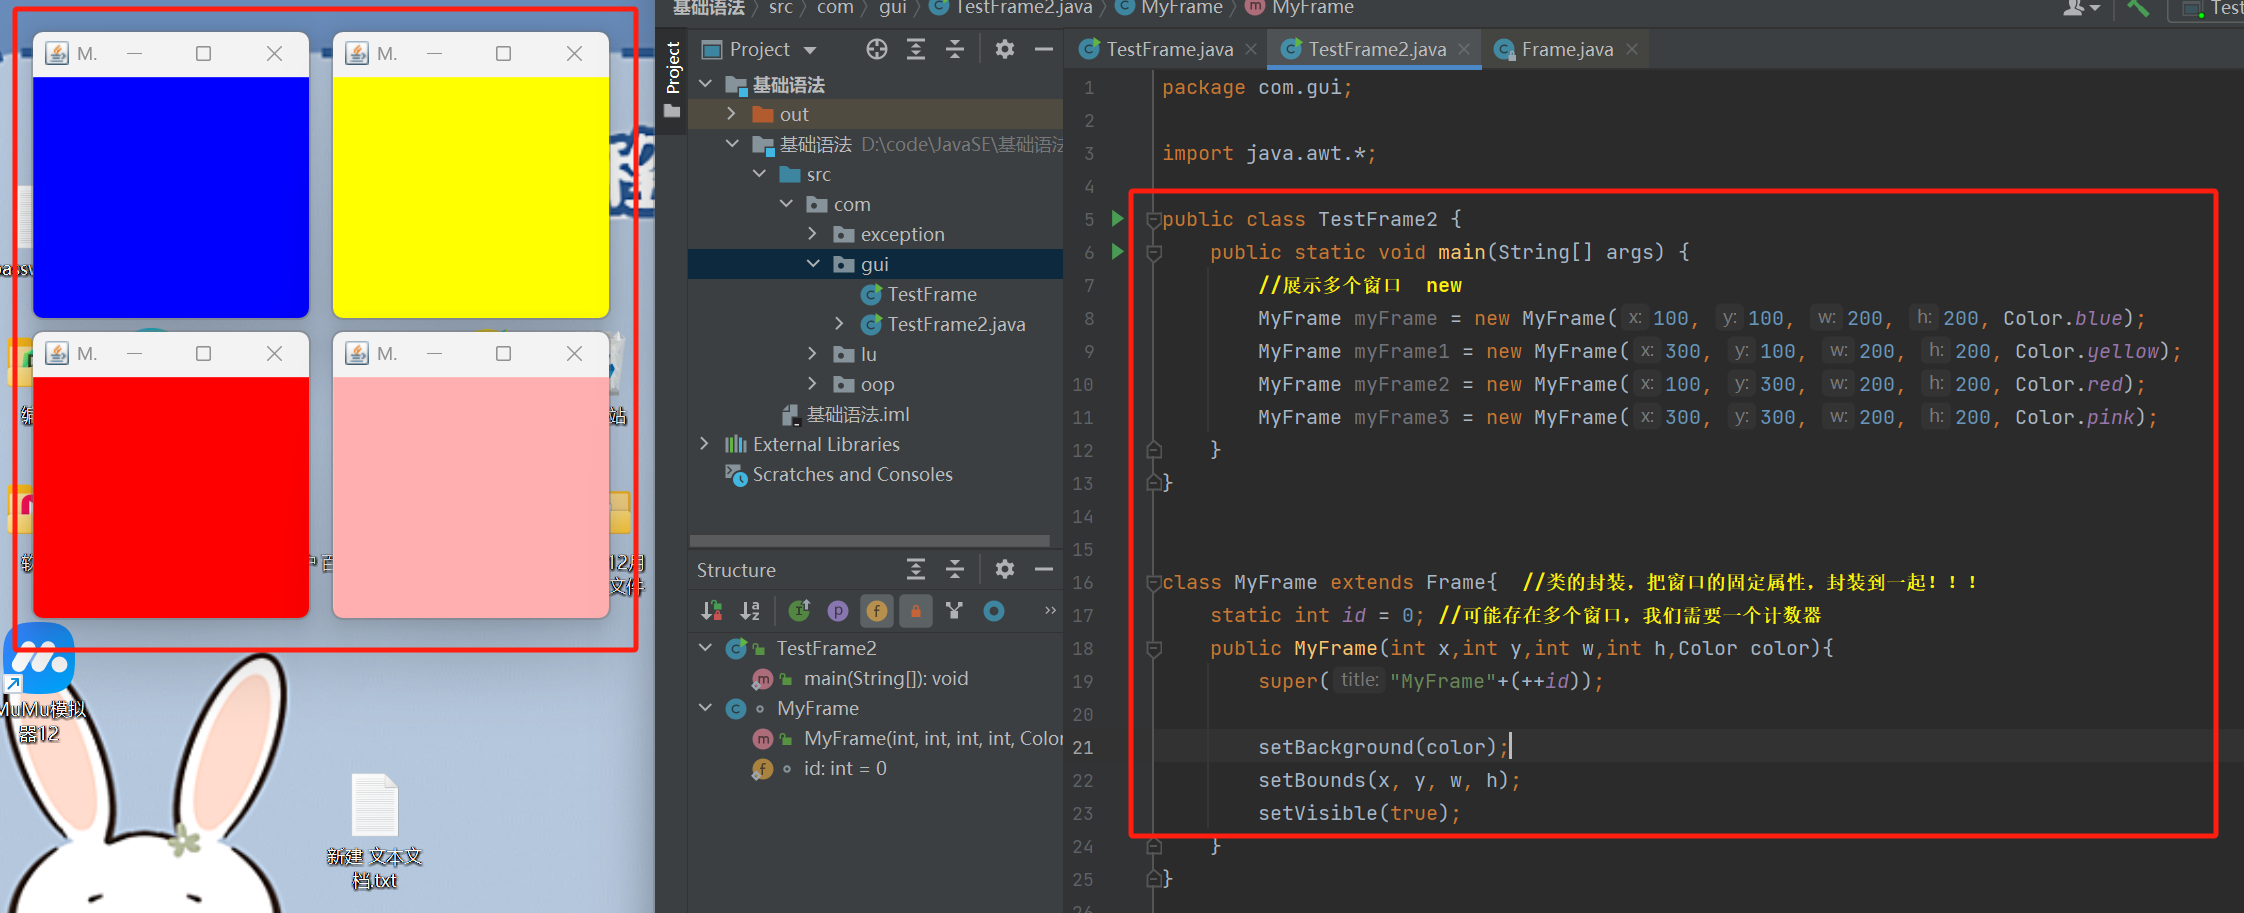Click Java icon on blue MyFrame window

(x=58, y=53)
